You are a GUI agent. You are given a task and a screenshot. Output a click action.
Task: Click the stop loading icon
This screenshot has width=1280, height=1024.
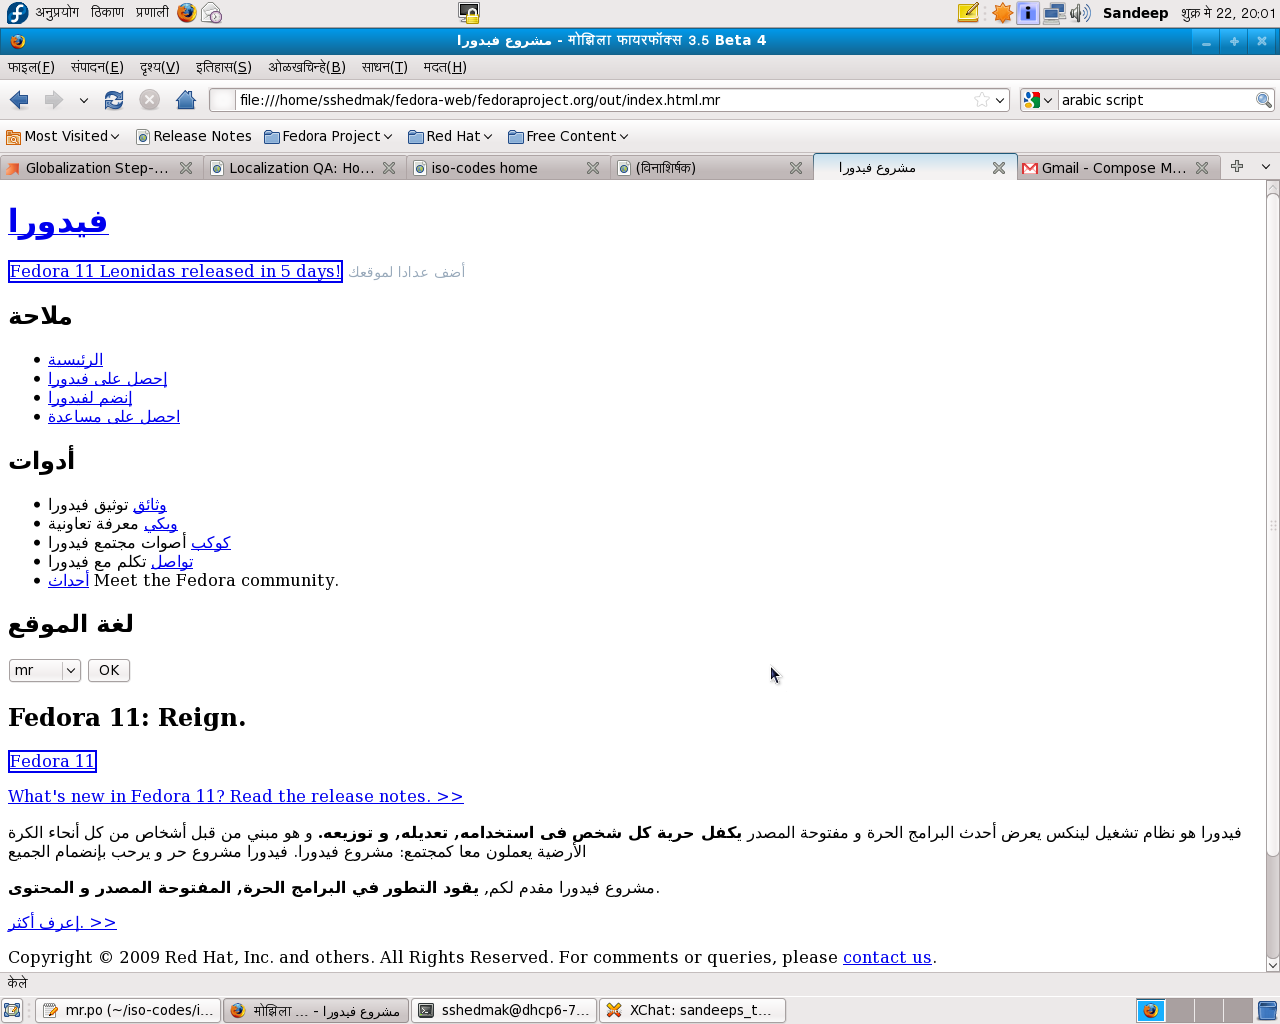pyautogui.click(x=150, y=100)
